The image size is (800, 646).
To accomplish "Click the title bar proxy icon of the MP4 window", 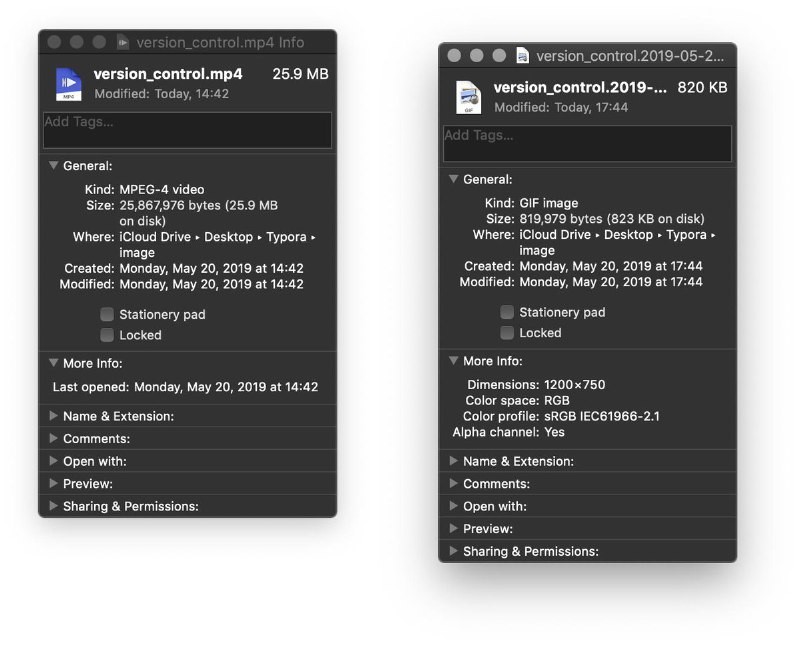I will [123, 42].
